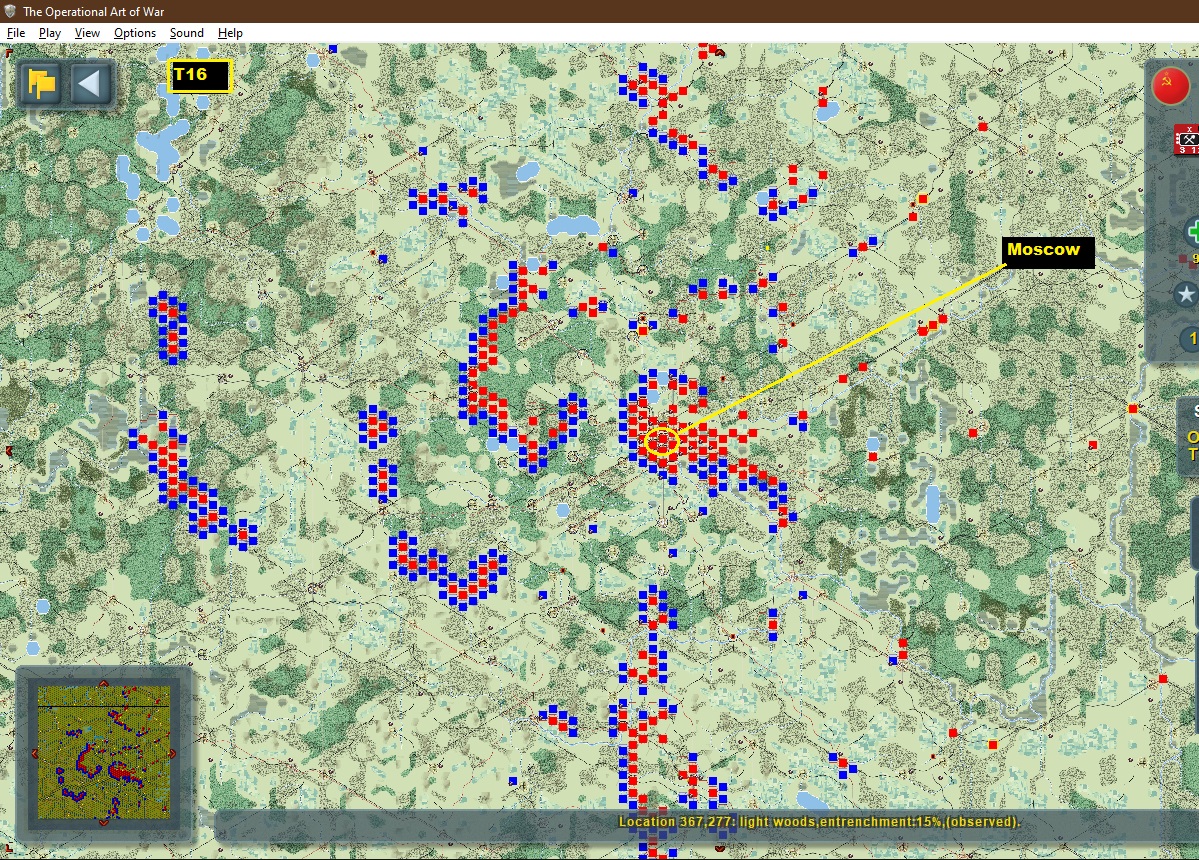Click the green plus icon in side panel
Viewport: 1199px width, 860px height.
(x=1191, y=232)
